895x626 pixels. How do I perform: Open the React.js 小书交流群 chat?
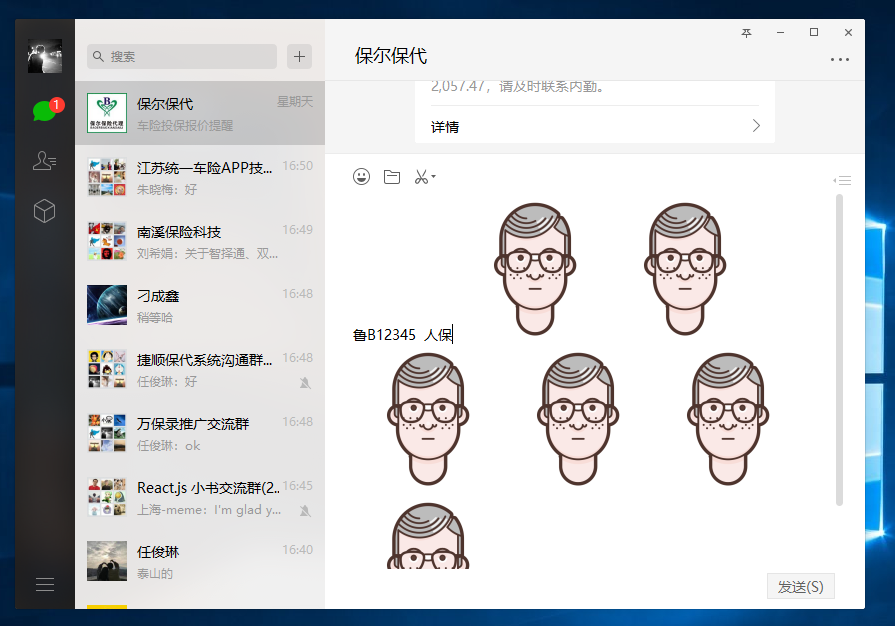tap(200, 496)
